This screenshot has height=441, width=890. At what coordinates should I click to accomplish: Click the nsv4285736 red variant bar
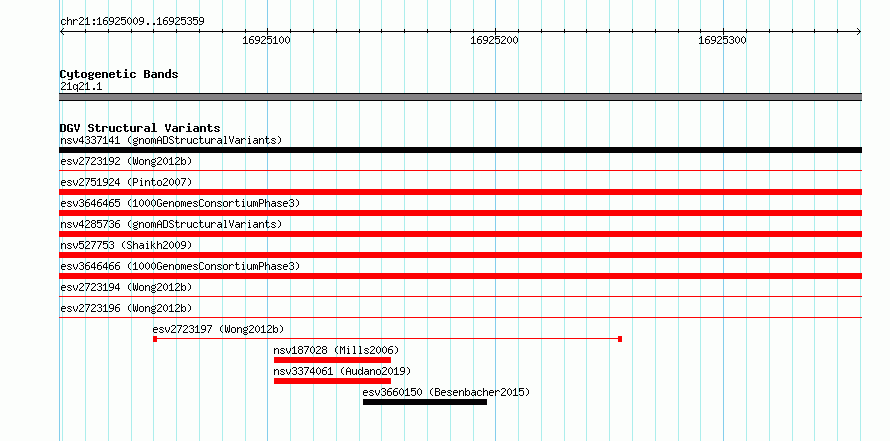(460, 234)
